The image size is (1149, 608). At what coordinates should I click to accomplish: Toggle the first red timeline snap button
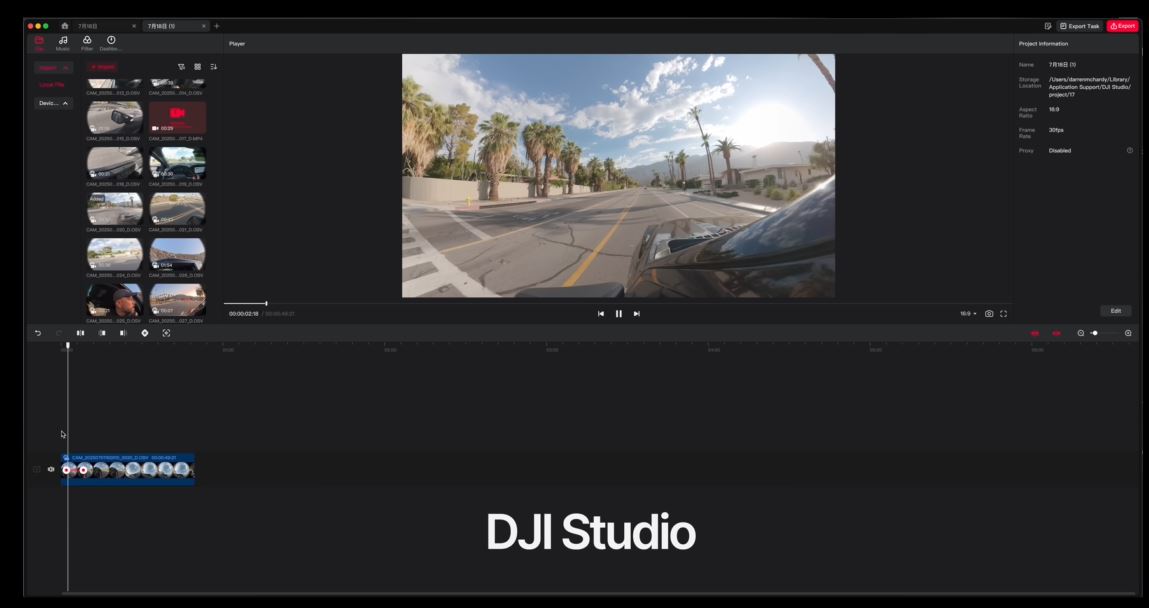pos(1035,333)
